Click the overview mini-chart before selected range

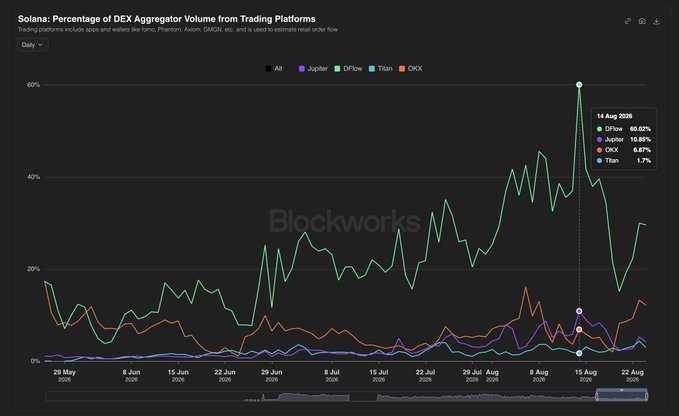(320, 396)
